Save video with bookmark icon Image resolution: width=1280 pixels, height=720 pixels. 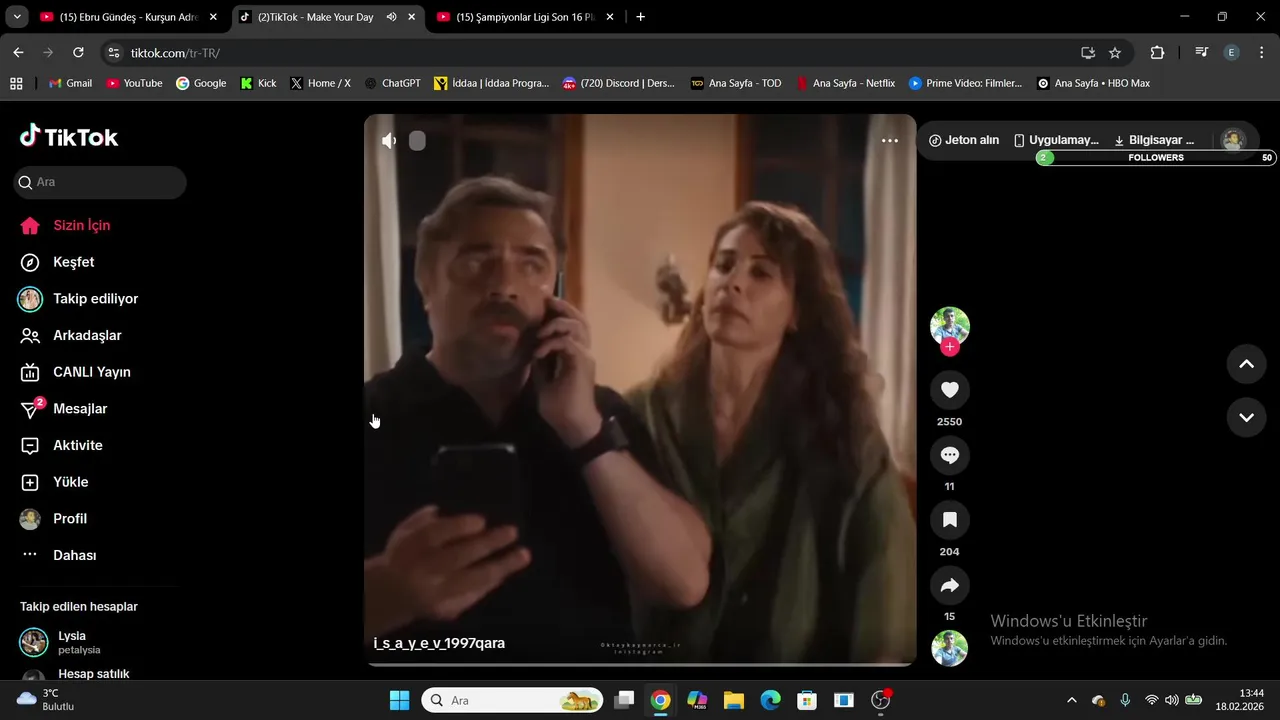point(950,520)
